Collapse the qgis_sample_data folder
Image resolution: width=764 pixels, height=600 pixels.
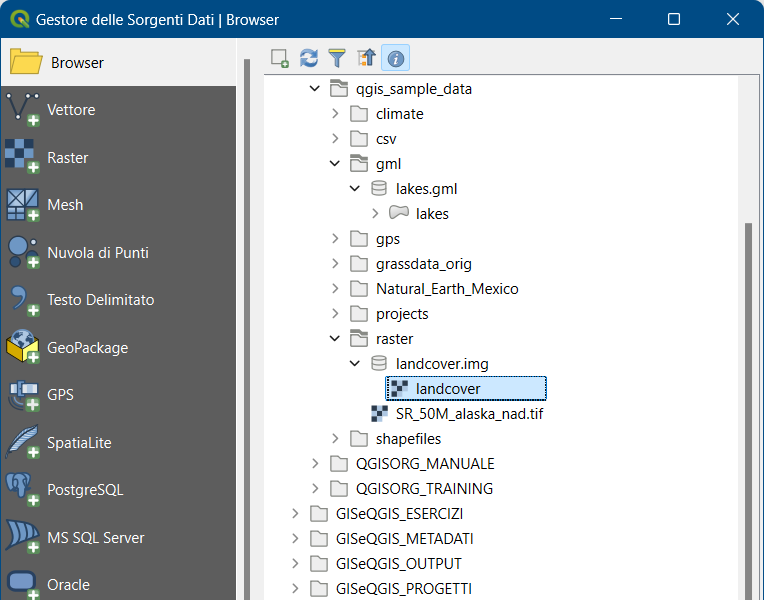(x=315, y=89)
